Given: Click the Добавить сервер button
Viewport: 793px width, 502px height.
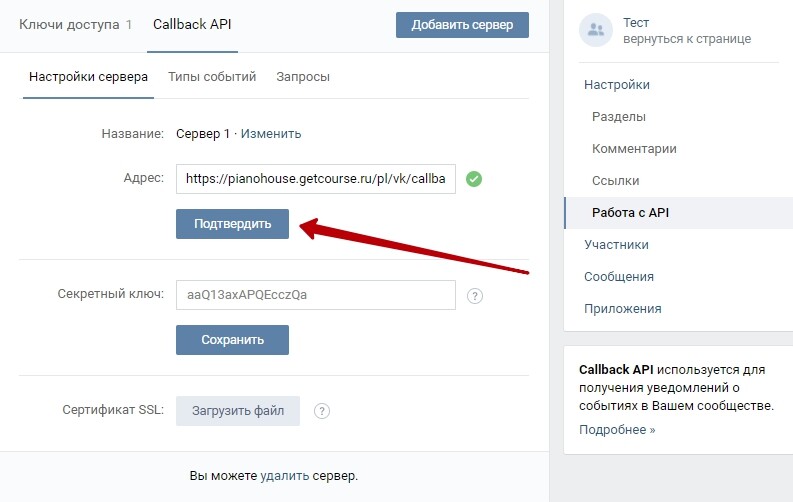Looking at the screenshot, I should click(462, 25).
